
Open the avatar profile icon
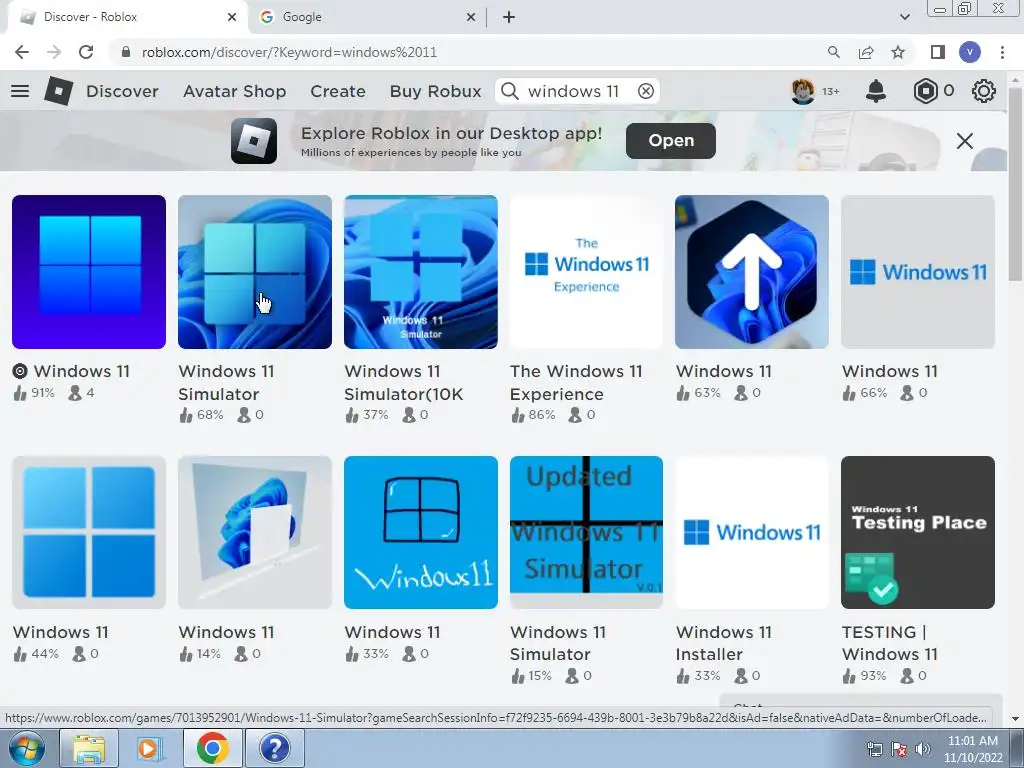803,91
